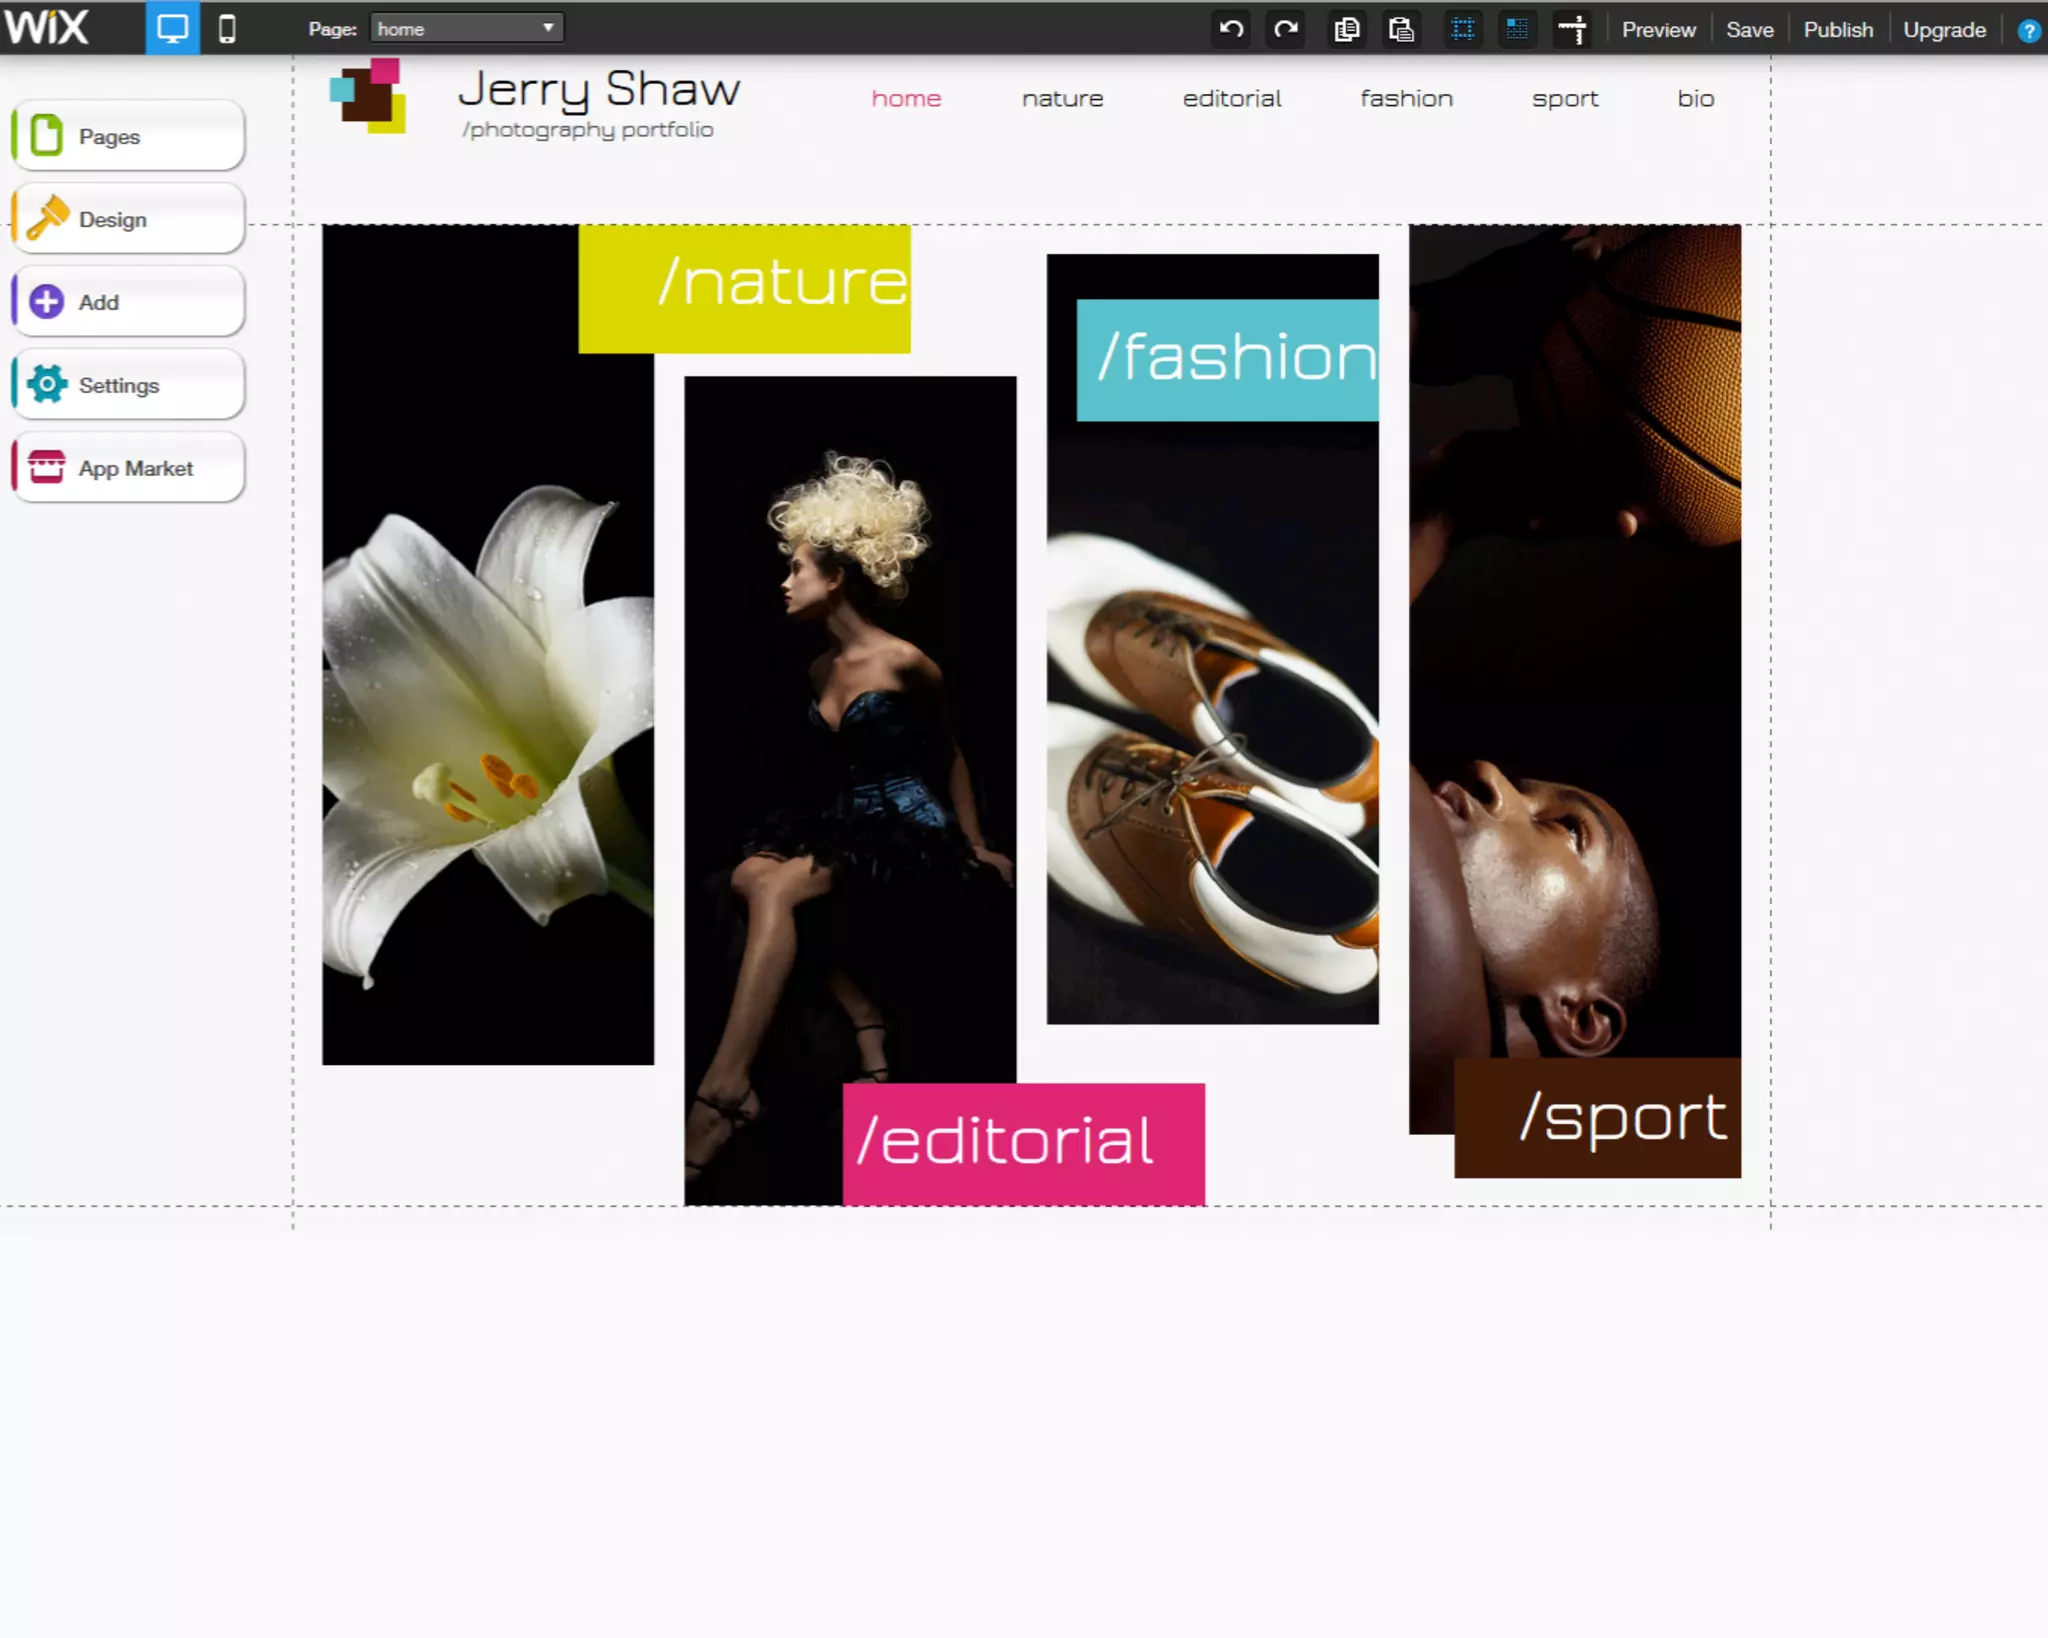Click the Wix logo
This screenshot has width=2048, height=1638.
point(46,27)
